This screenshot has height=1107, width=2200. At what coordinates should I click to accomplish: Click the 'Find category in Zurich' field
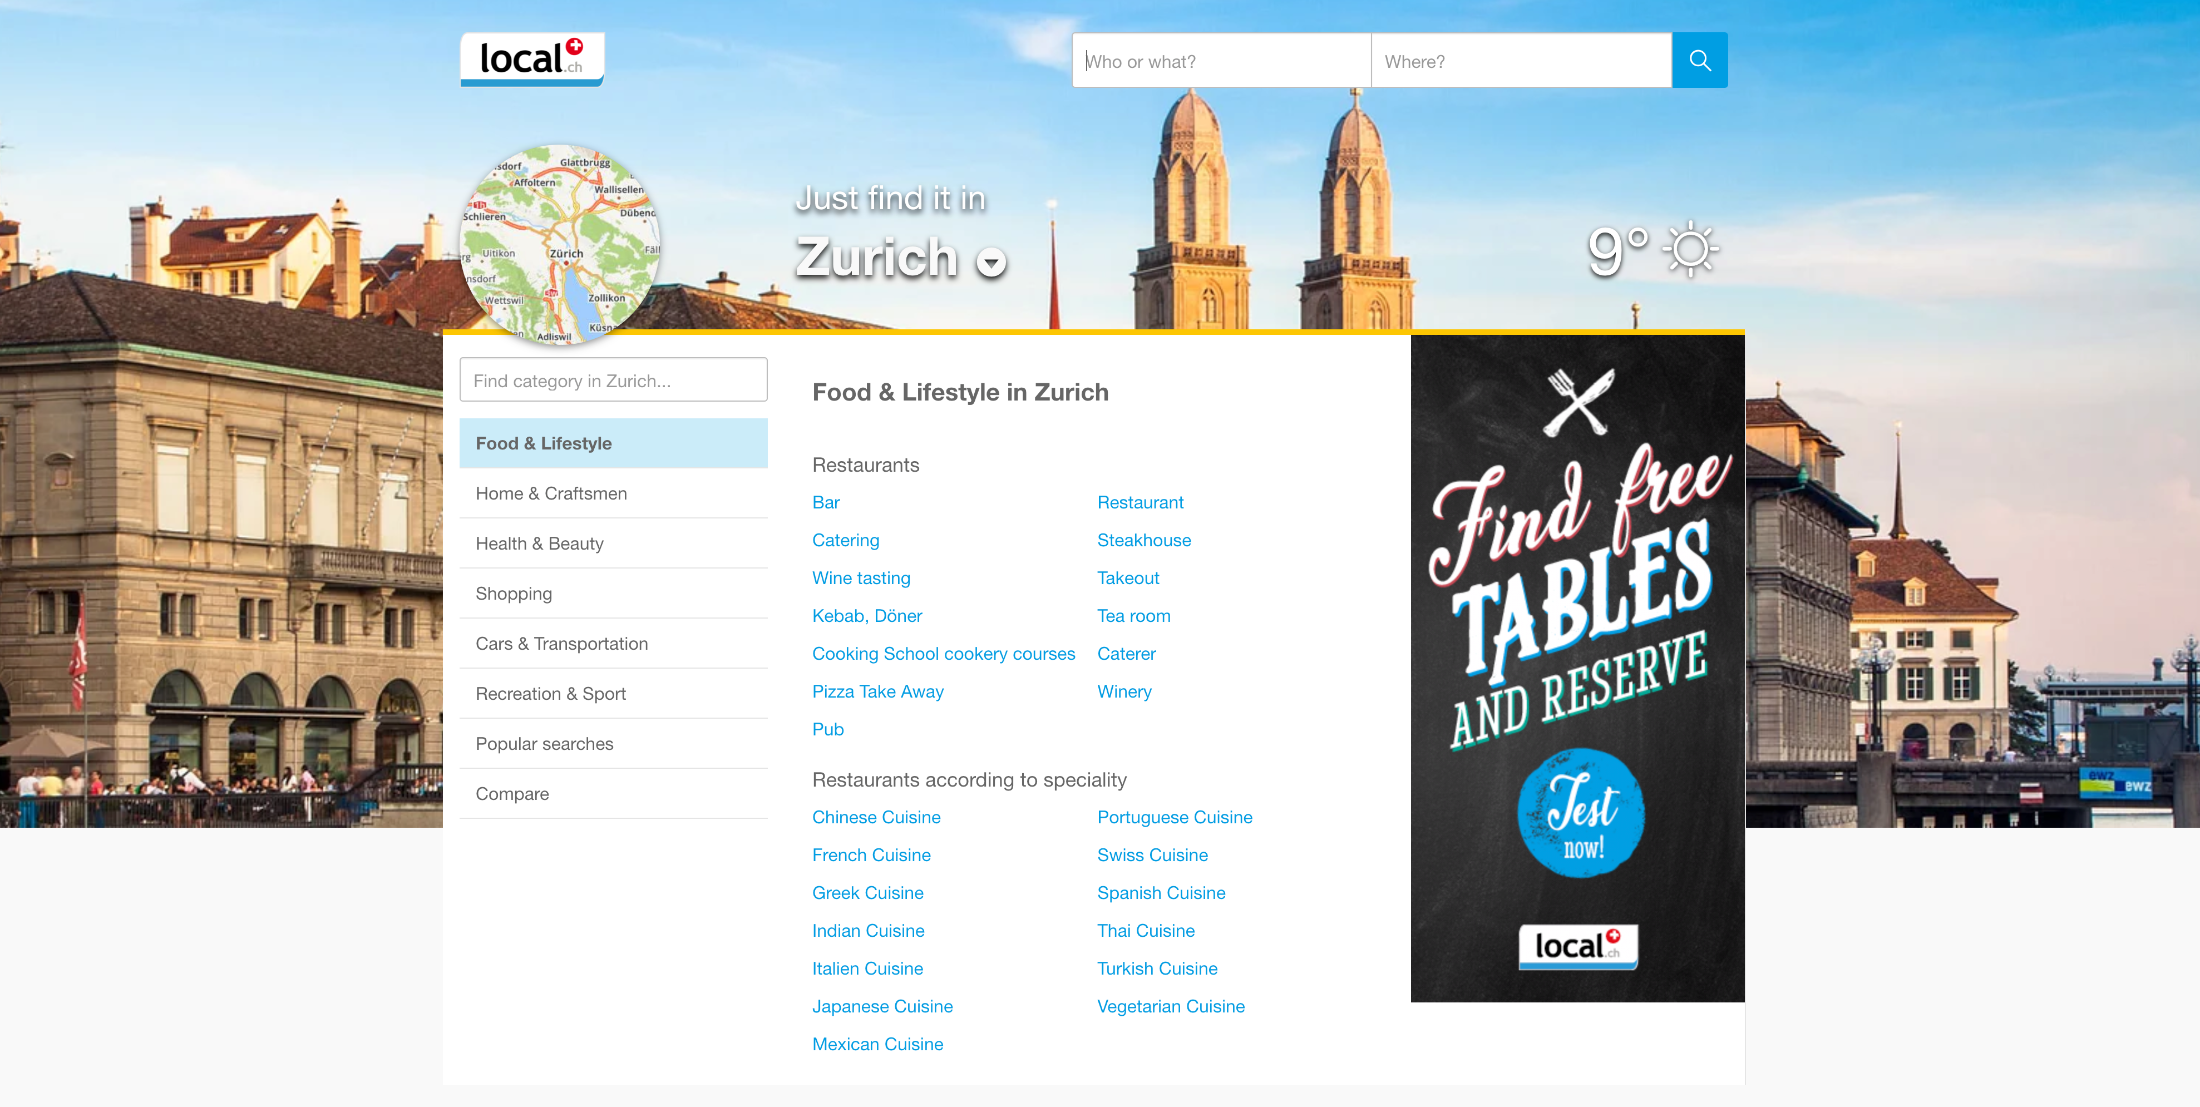pyautogui.click(x=613, y=381)
